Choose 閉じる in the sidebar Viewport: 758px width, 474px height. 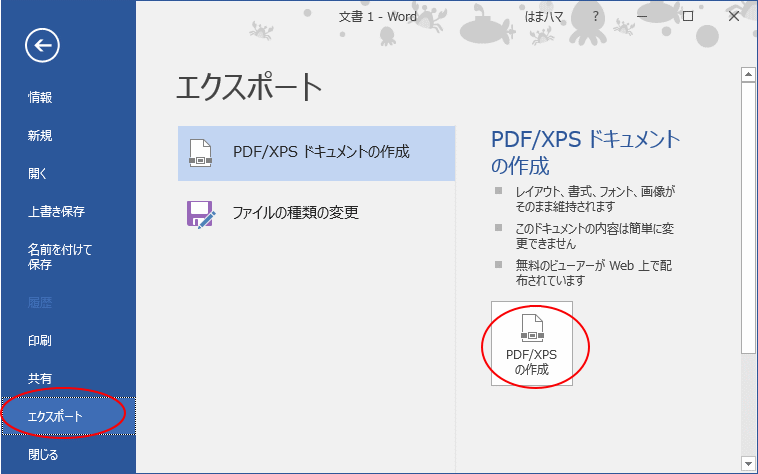click(43, 455)
